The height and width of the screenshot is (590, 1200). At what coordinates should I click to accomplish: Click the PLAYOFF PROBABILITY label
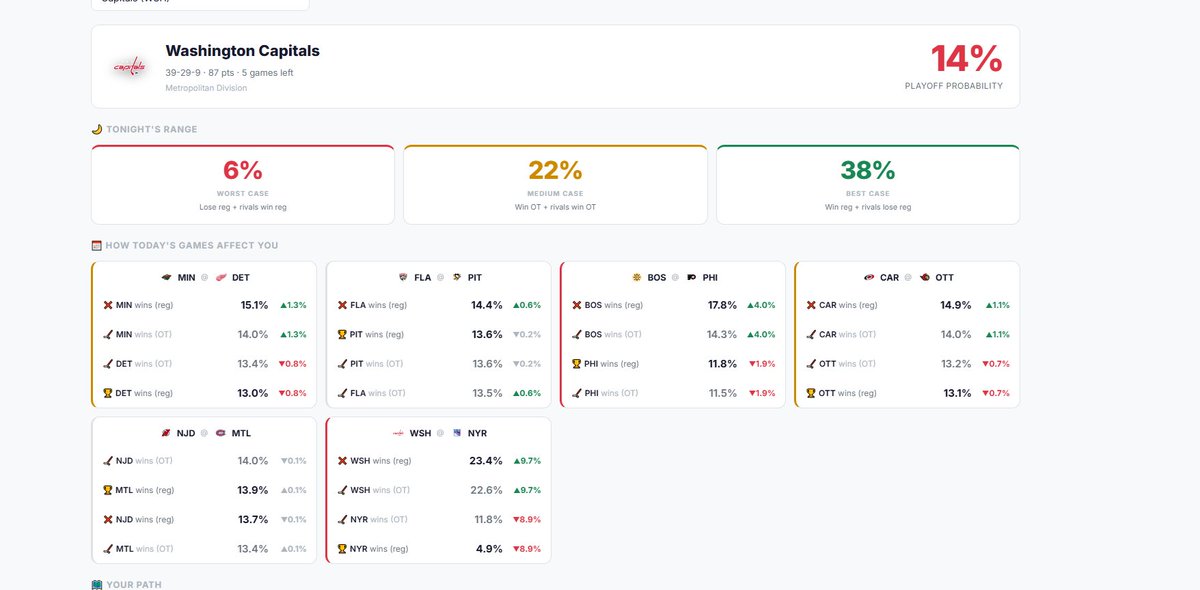pos(953,87)
